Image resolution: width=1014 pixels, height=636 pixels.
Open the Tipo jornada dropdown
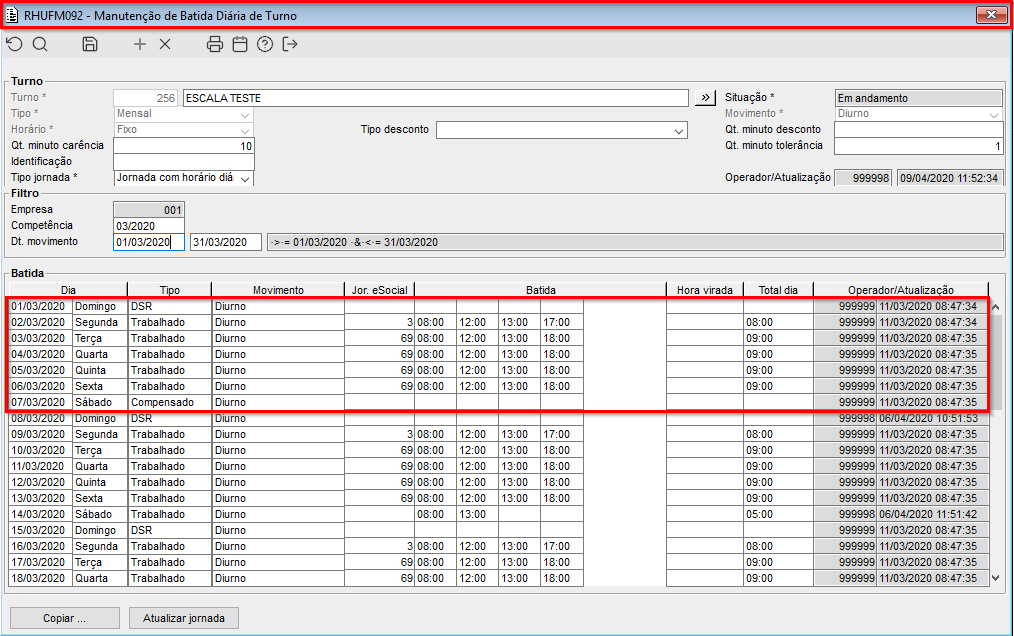[x=245, y=178]
